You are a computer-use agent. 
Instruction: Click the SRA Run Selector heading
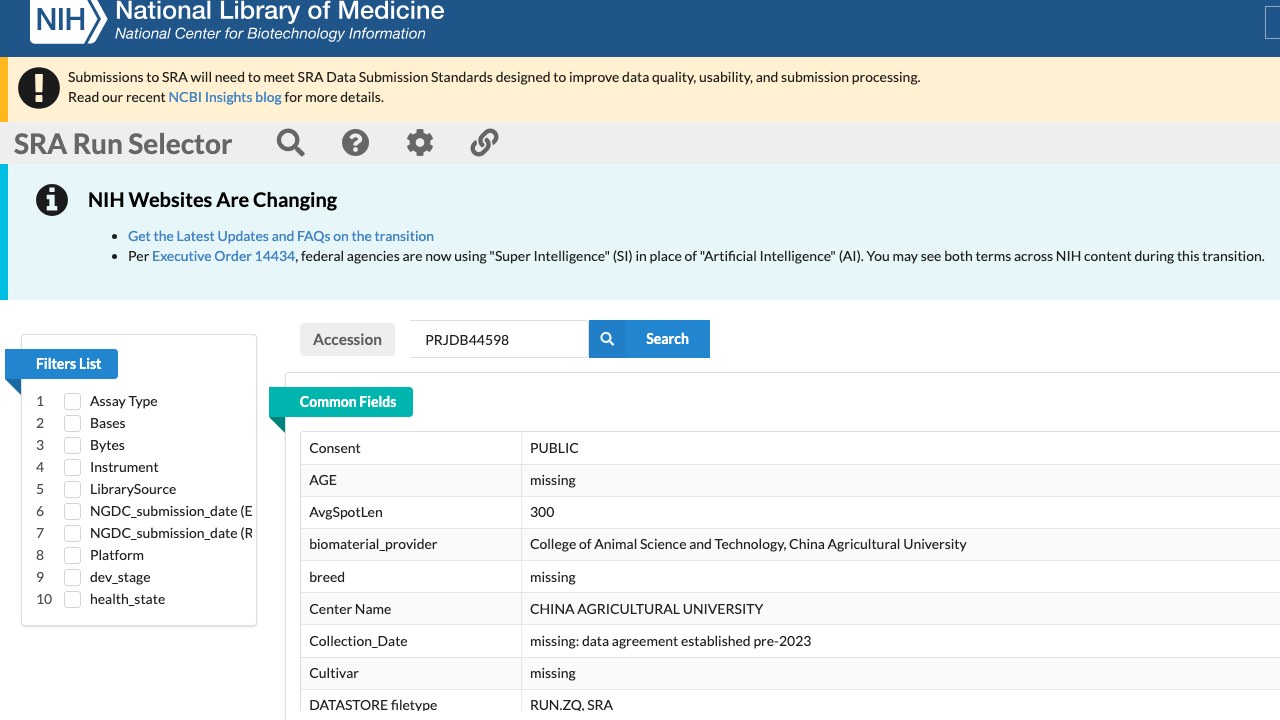[123, 144]
